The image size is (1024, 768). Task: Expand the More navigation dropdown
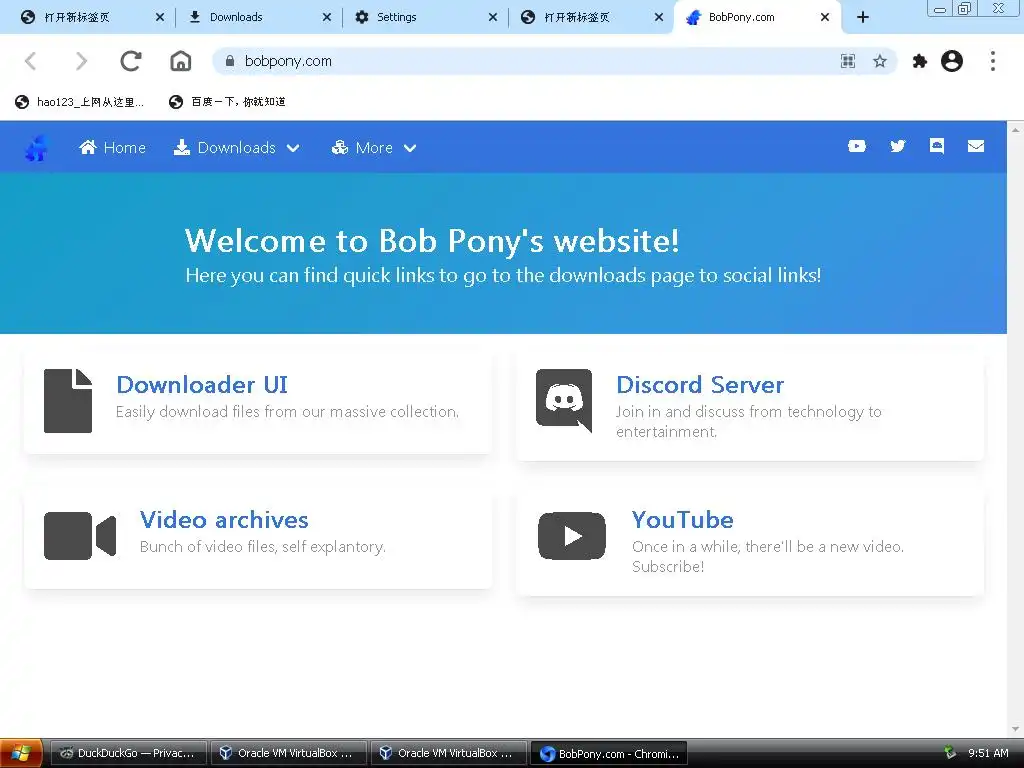tap(374, 148)
